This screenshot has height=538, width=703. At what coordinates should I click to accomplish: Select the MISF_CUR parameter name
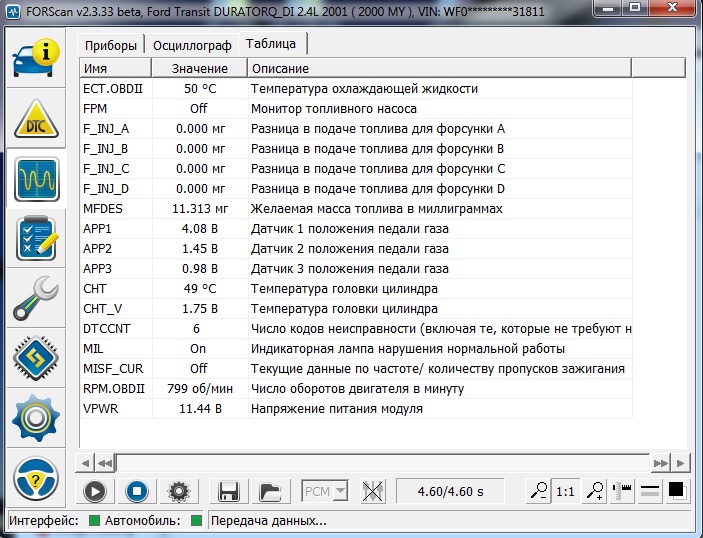(113, 369)
